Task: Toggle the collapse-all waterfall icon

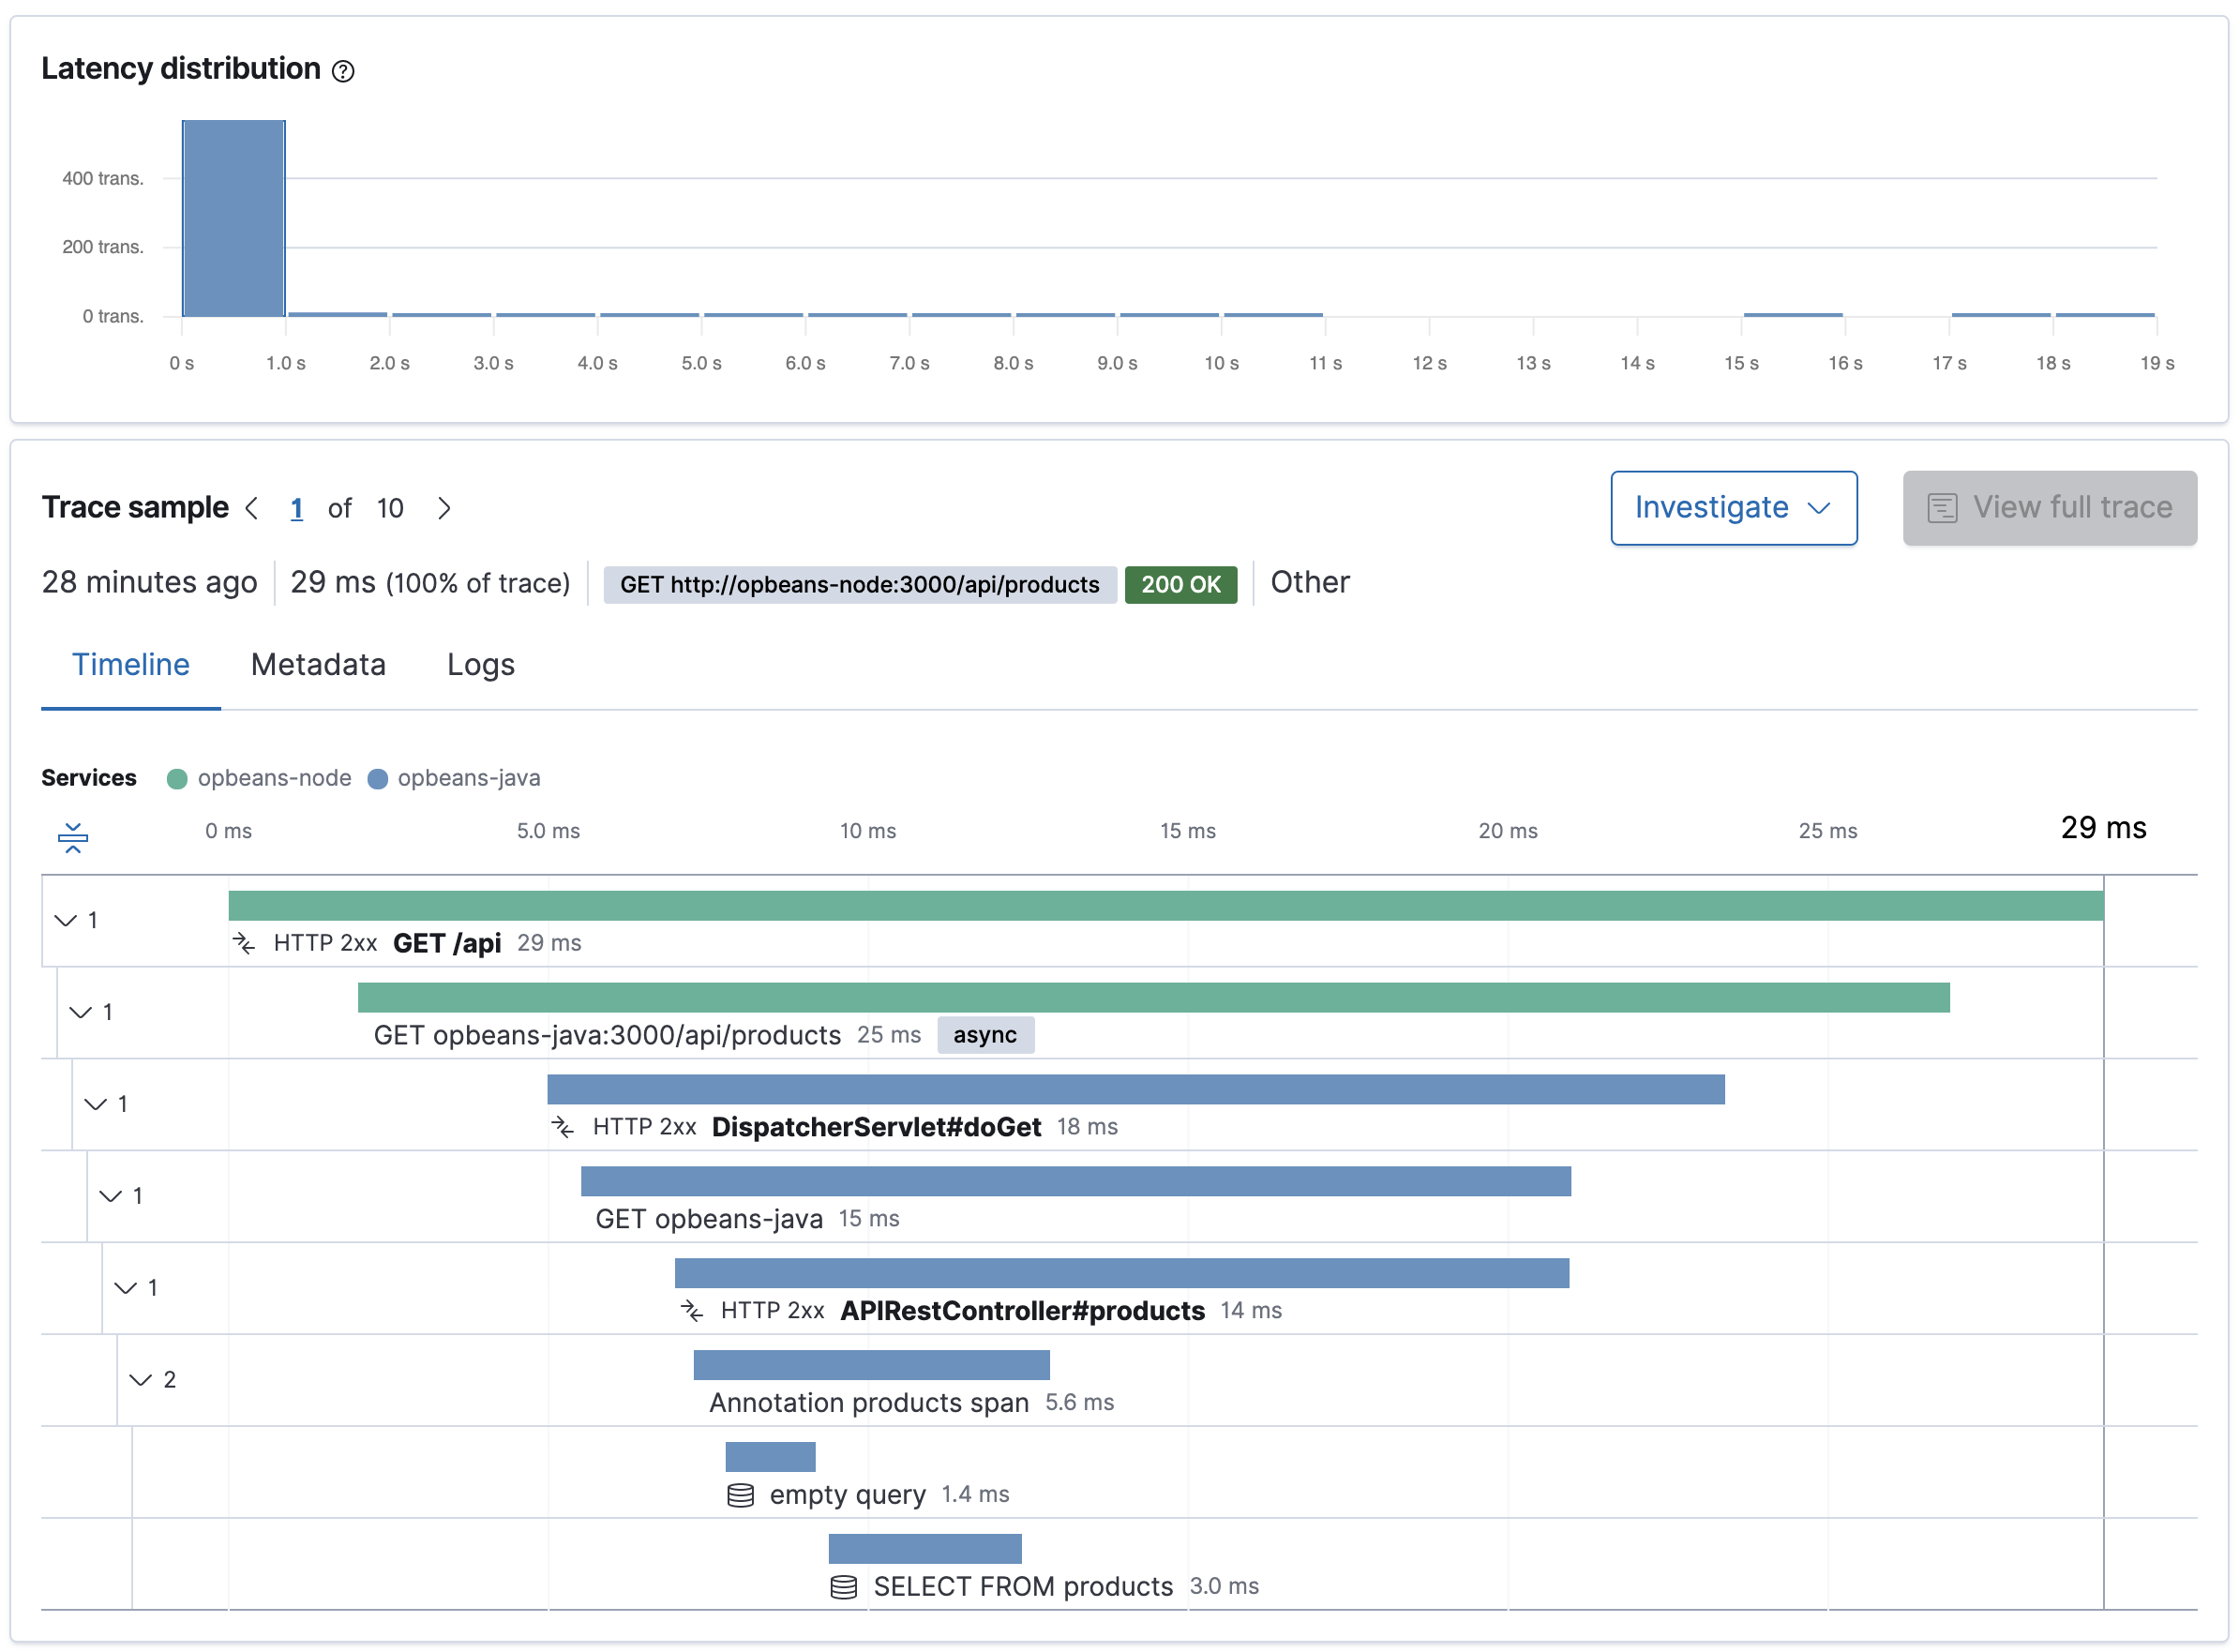Action: (74, 836)
